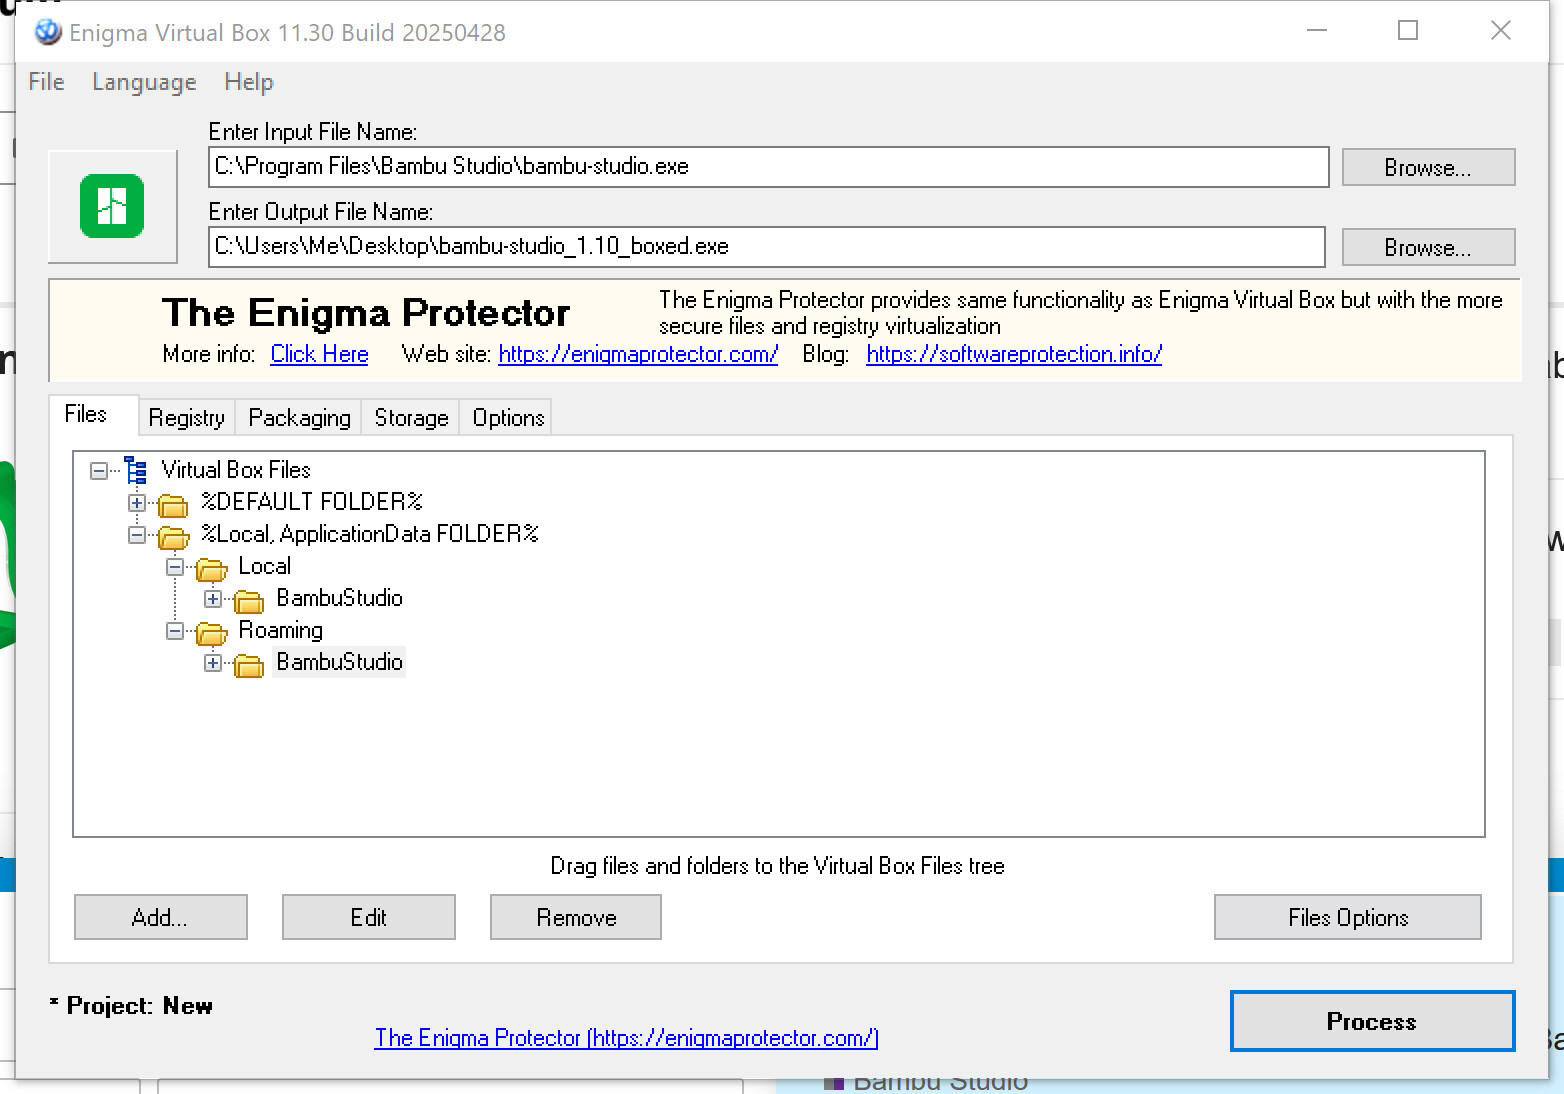Select 'BambuStudio' label under Roaming
The image size is (1564, 1094).
click(x=340, y=662)
